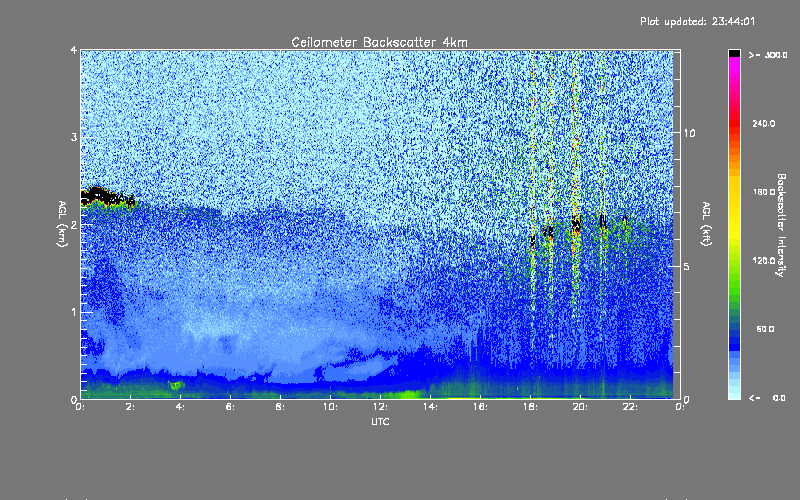The image size is (800, 500).
Task: Click the 'Plot updated: 23:44:01' timestamp
Action: point(697,21)
